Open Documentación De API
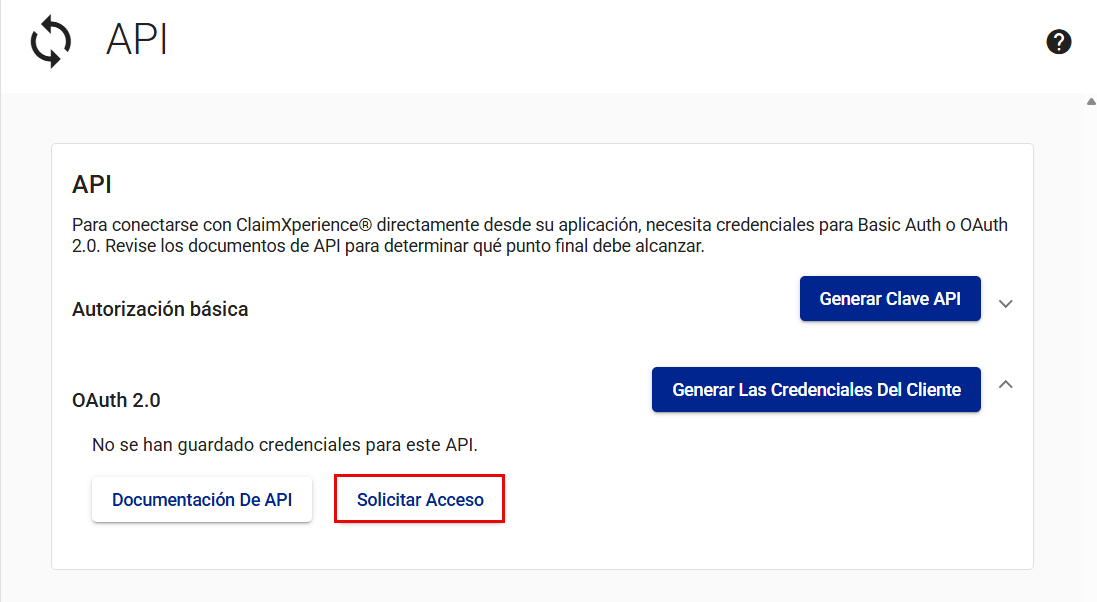 coord(202,500)
